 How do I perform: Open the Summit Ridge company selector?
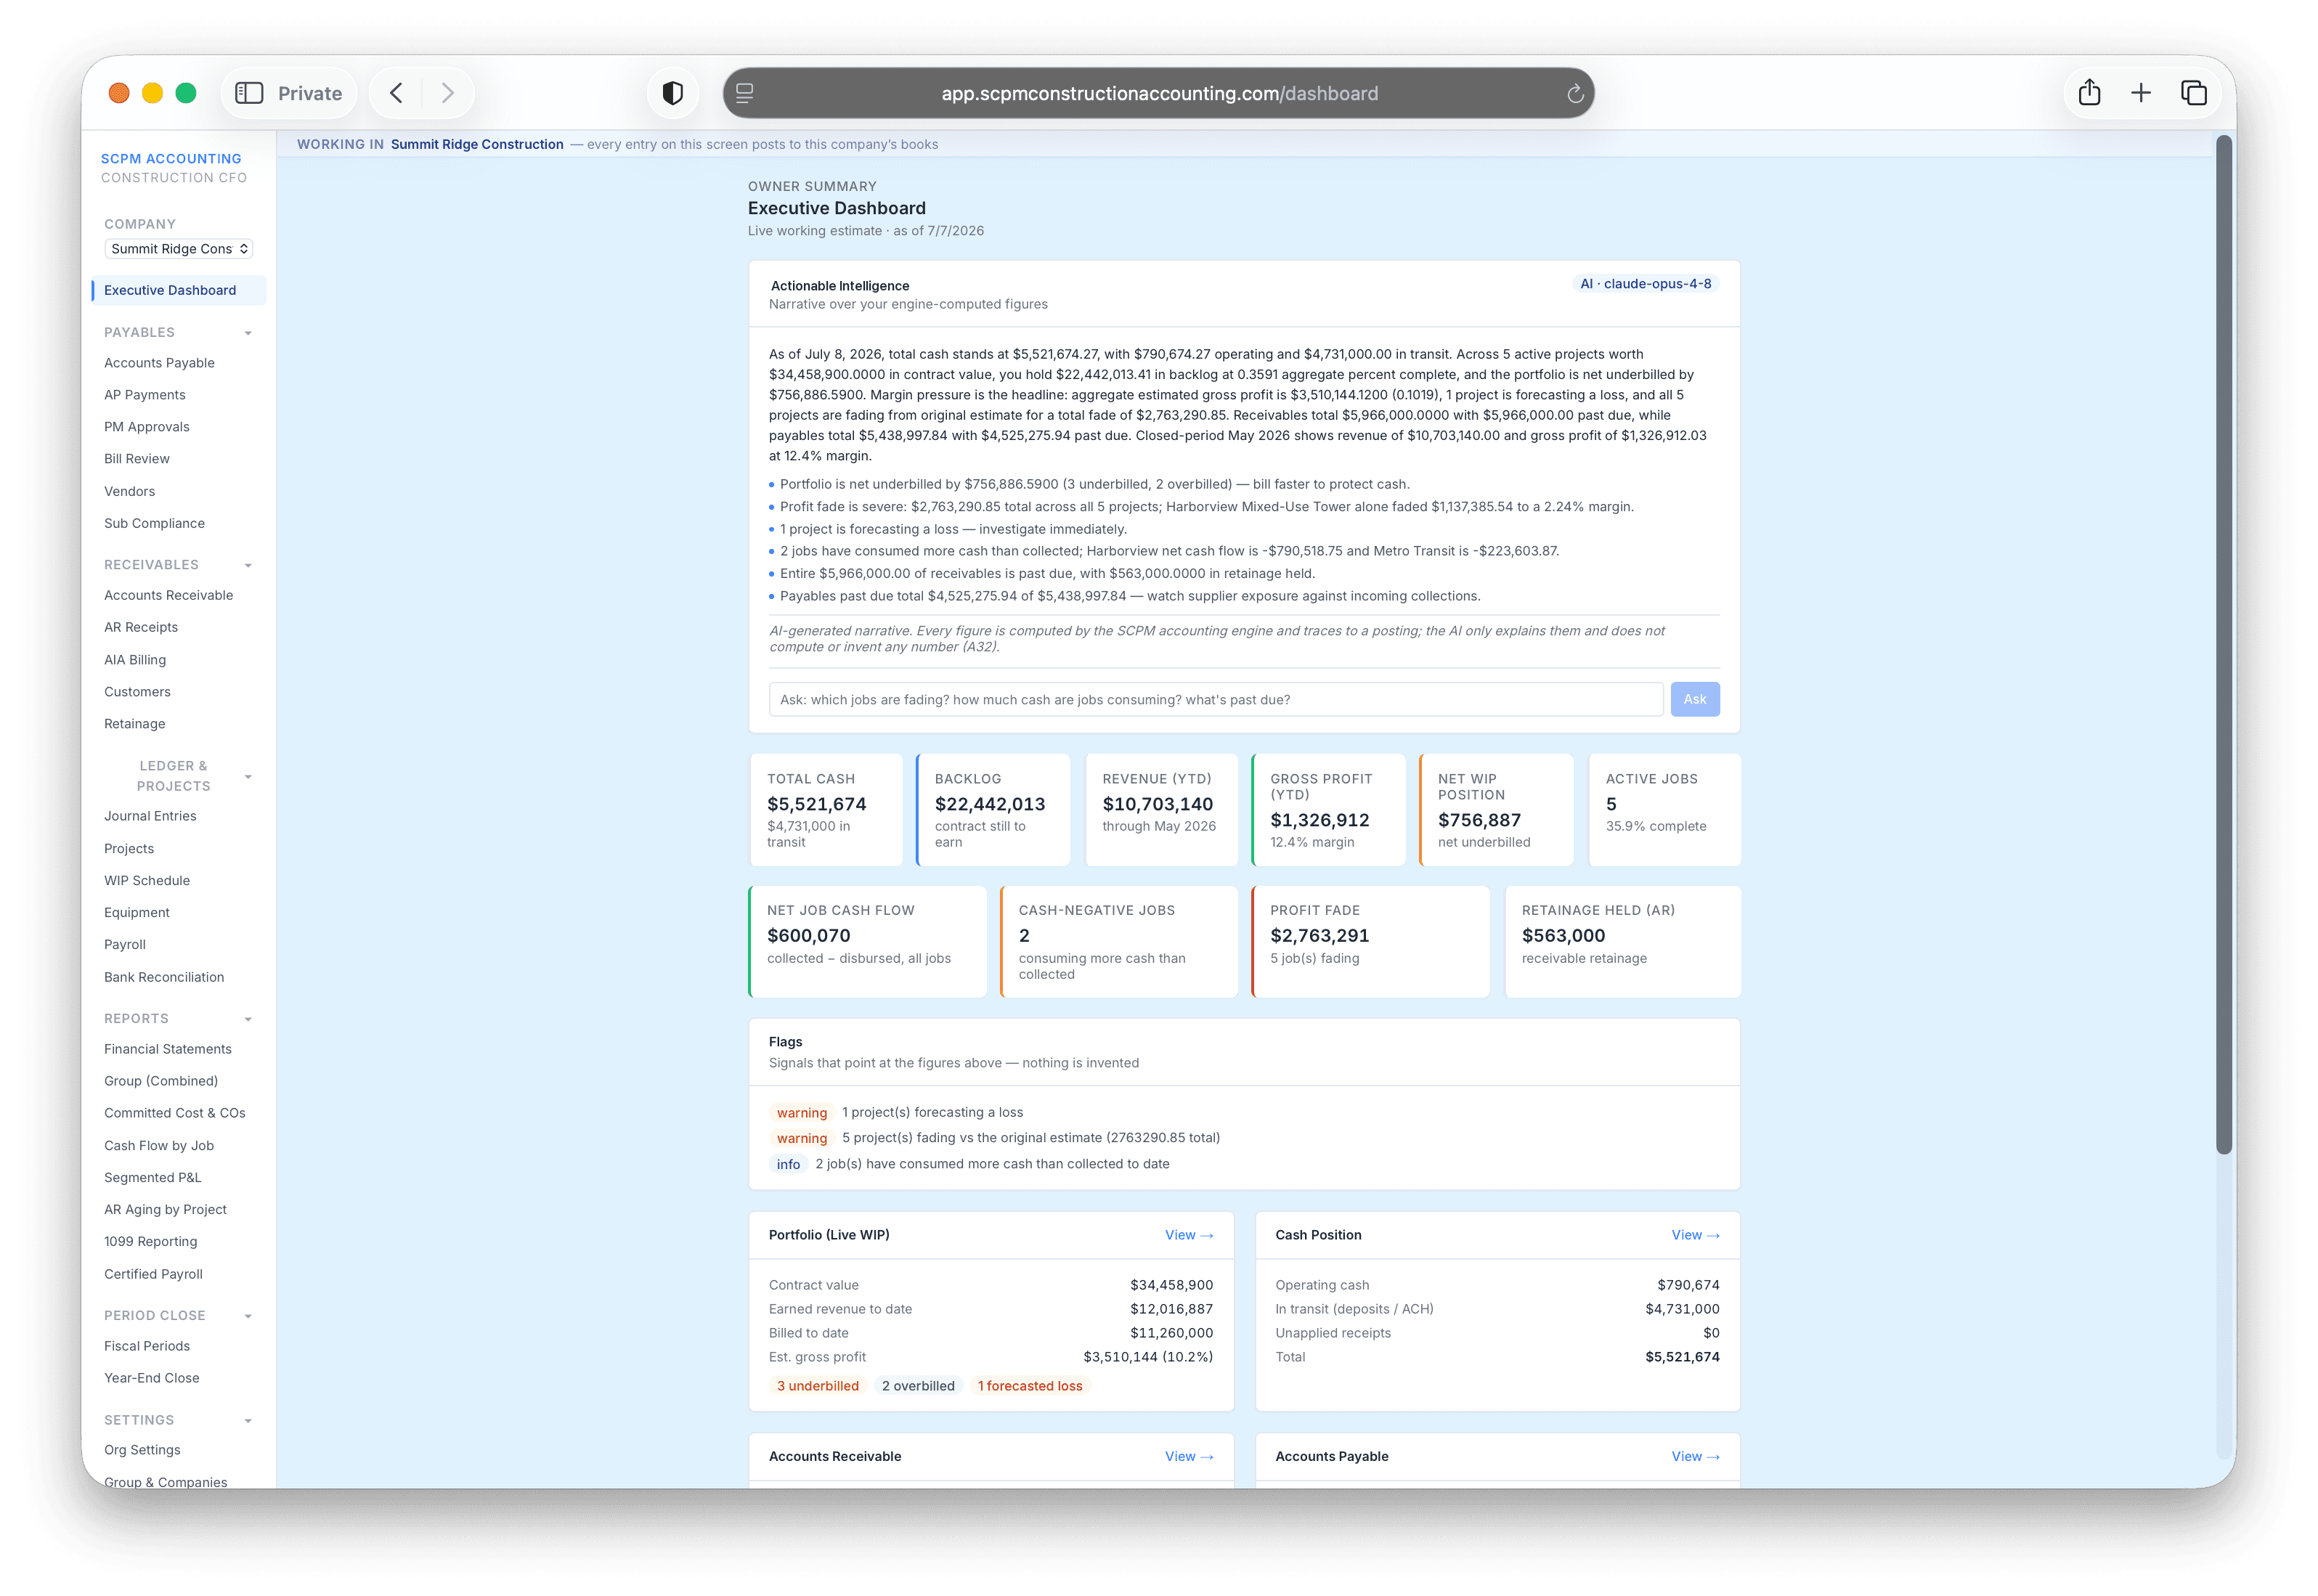coord(178,249)
